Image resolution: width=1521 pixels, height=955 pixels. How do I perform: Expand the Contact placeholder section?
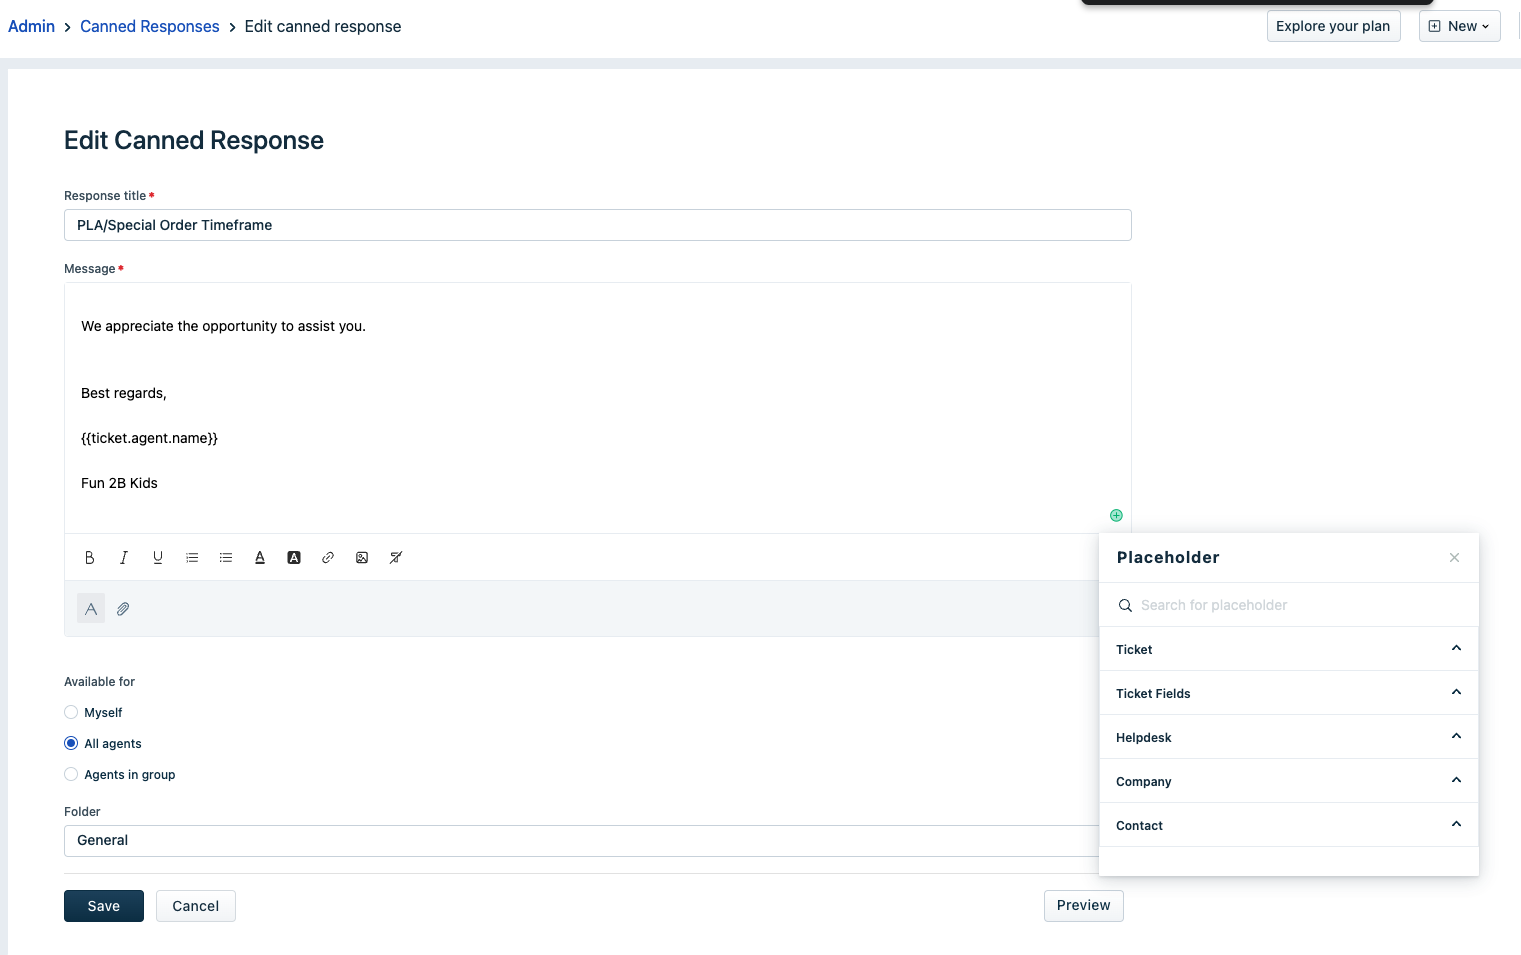(1288, 825)
